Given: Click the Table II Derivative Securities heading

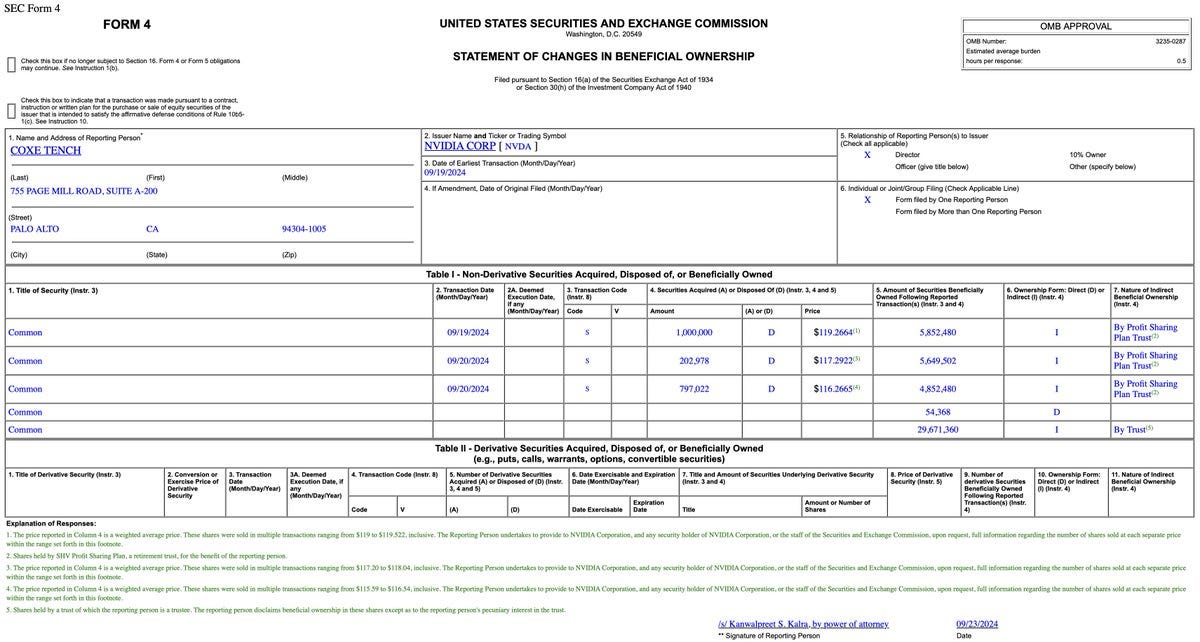Looking at the screenshot, I should pyautogui.click(x=598, y=454).
